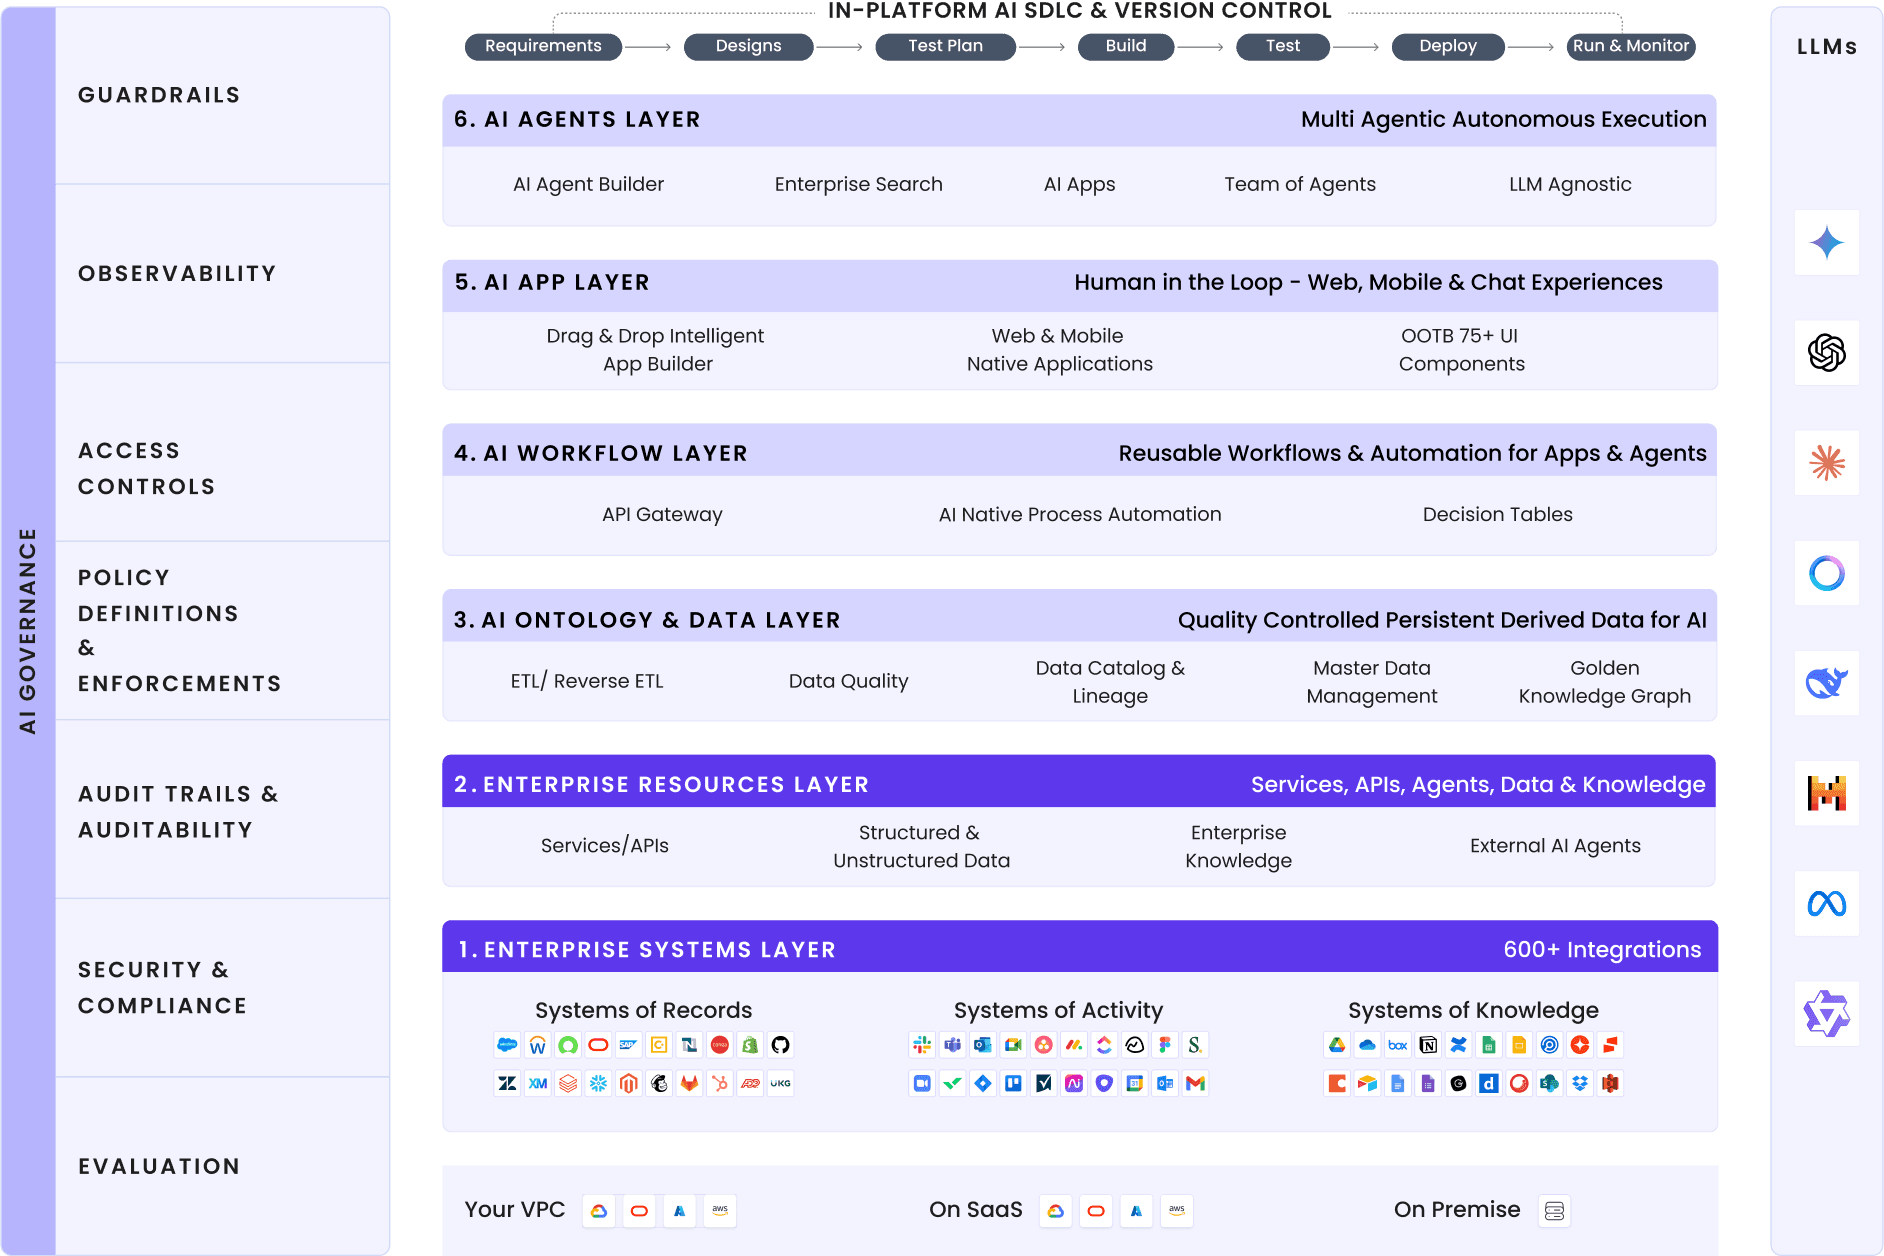This screenshot has height=1256, width=1884.
Task: Select the Salesforce icon under Systems of Records
Action: (506, 1045)
